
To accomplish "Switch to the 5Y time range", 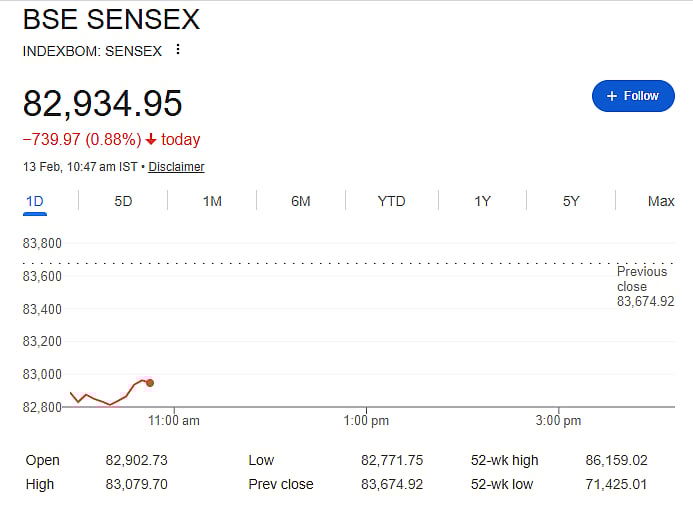I will pyautogui.click(x=571, y=201).
